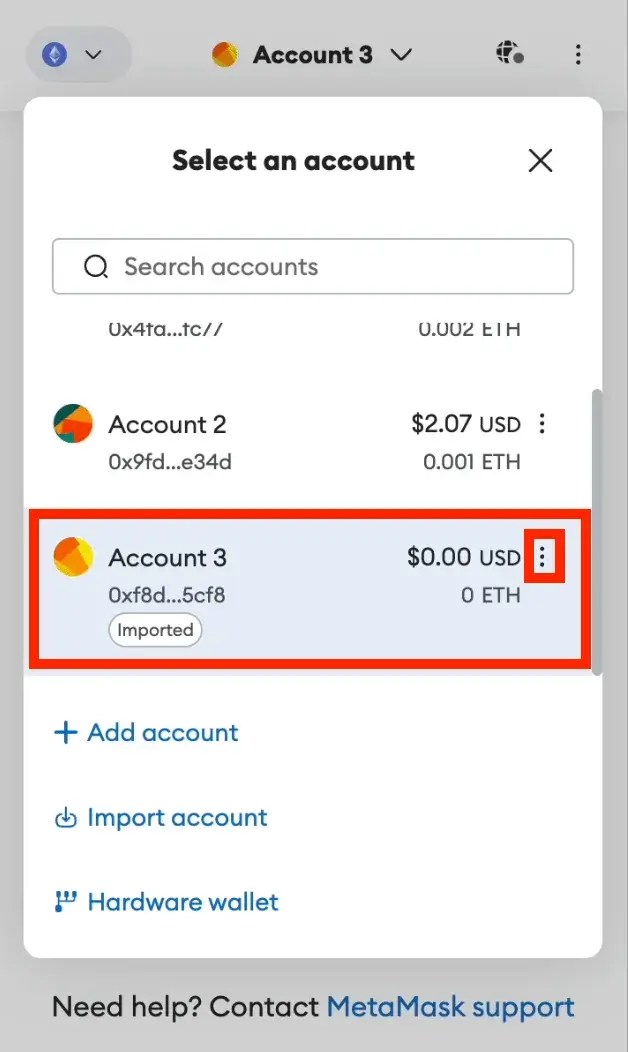Open the Ethereum network selector icon
This screenshot has width=628, height=1052.
point(55,55)
